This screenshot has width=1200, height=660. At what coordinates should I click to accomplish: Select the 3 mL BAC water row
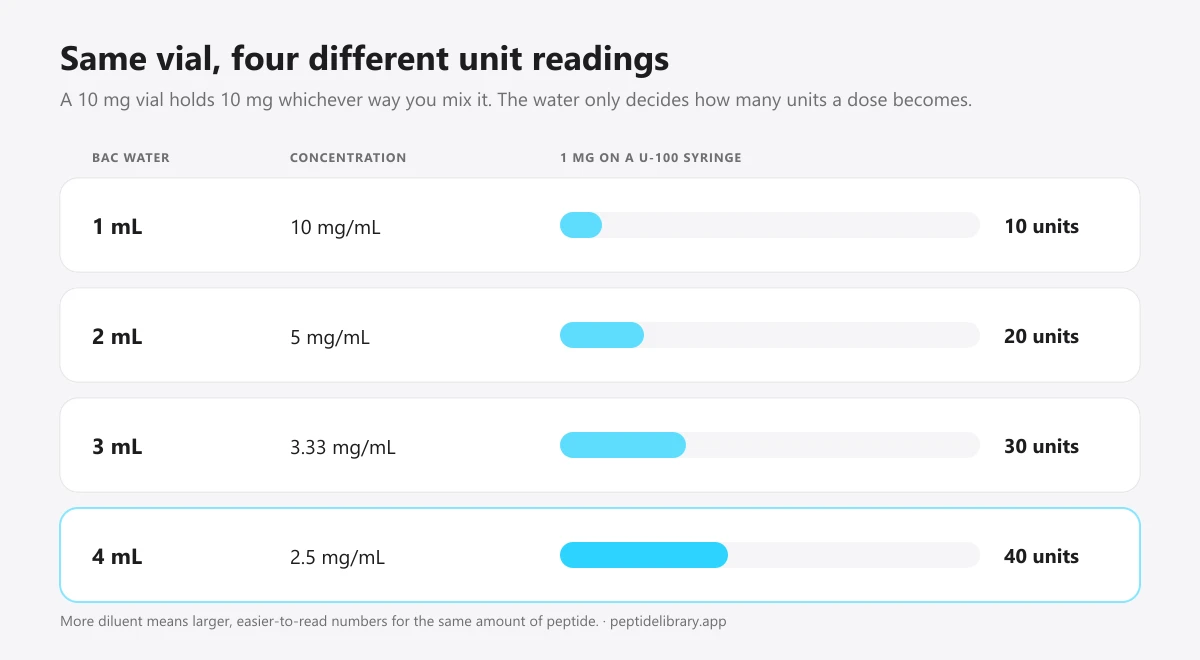(x=600, y=445)
